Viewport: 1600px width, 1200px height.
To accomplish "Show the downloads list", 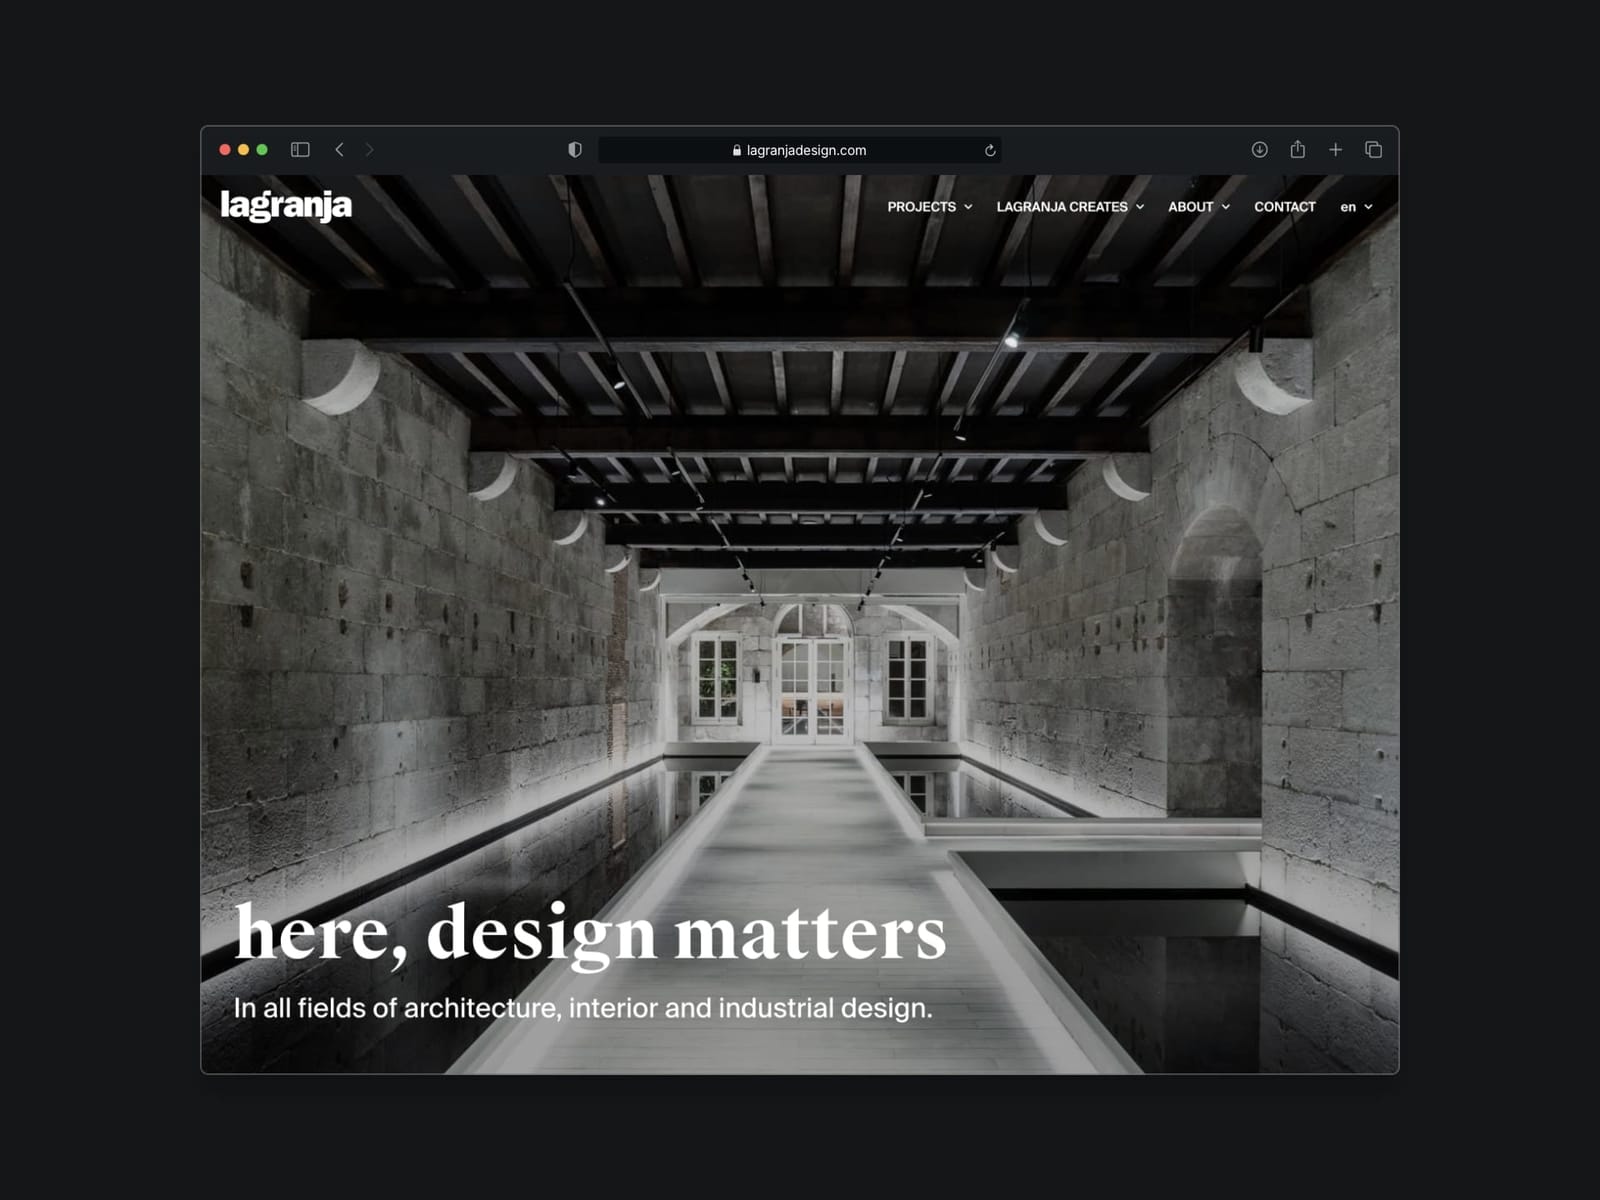I will click(x=1260, y=150).
